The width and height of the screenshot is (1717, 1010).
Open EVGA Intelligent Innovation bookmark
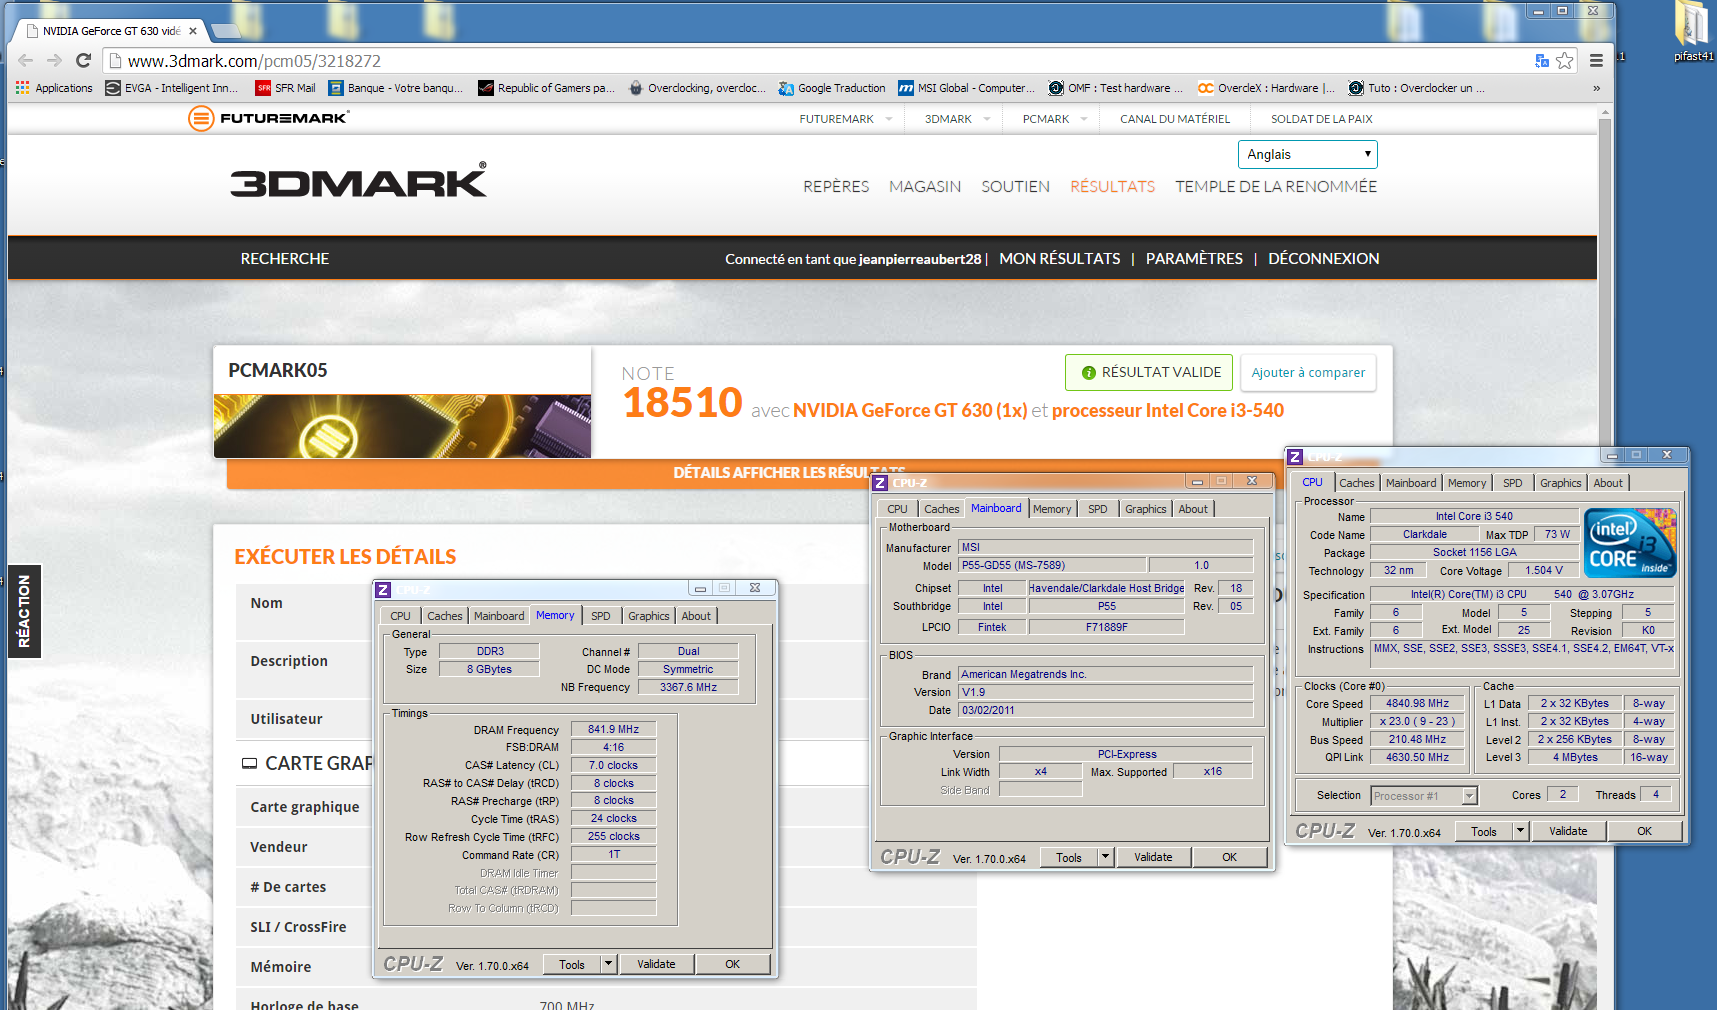tap(172, 88)
